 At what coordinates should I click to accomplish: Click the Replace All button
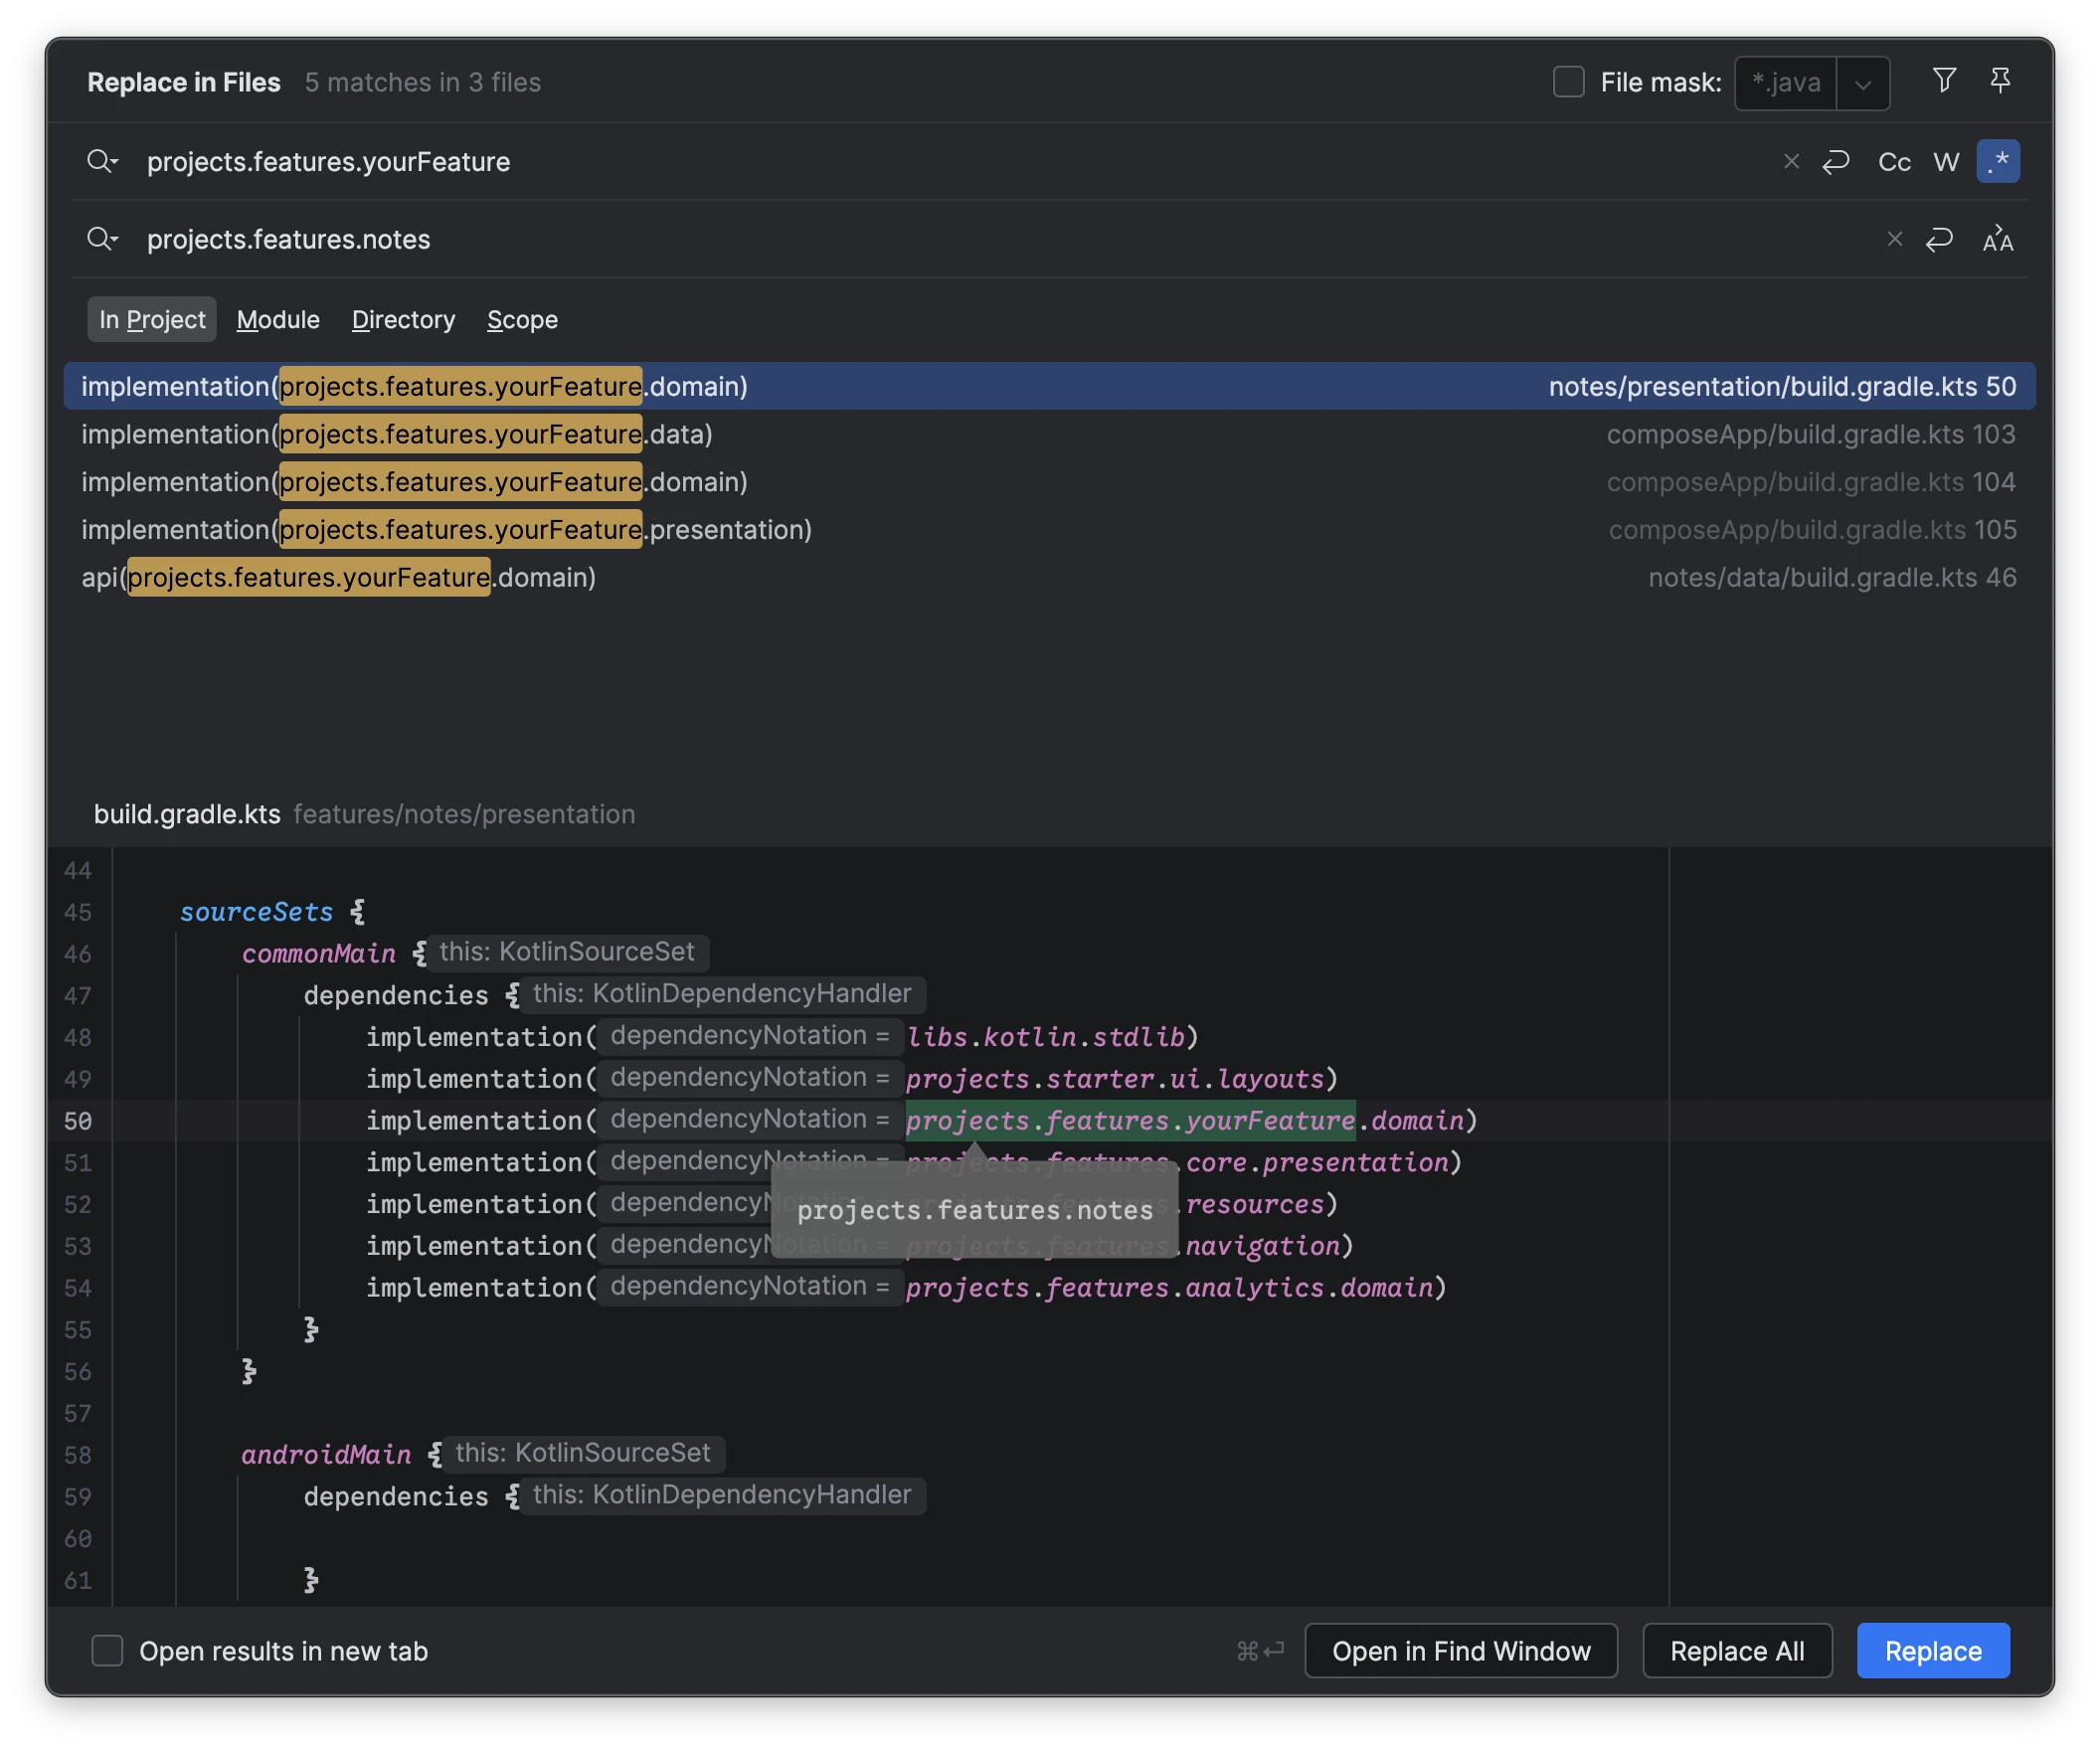point(1737,1651)
